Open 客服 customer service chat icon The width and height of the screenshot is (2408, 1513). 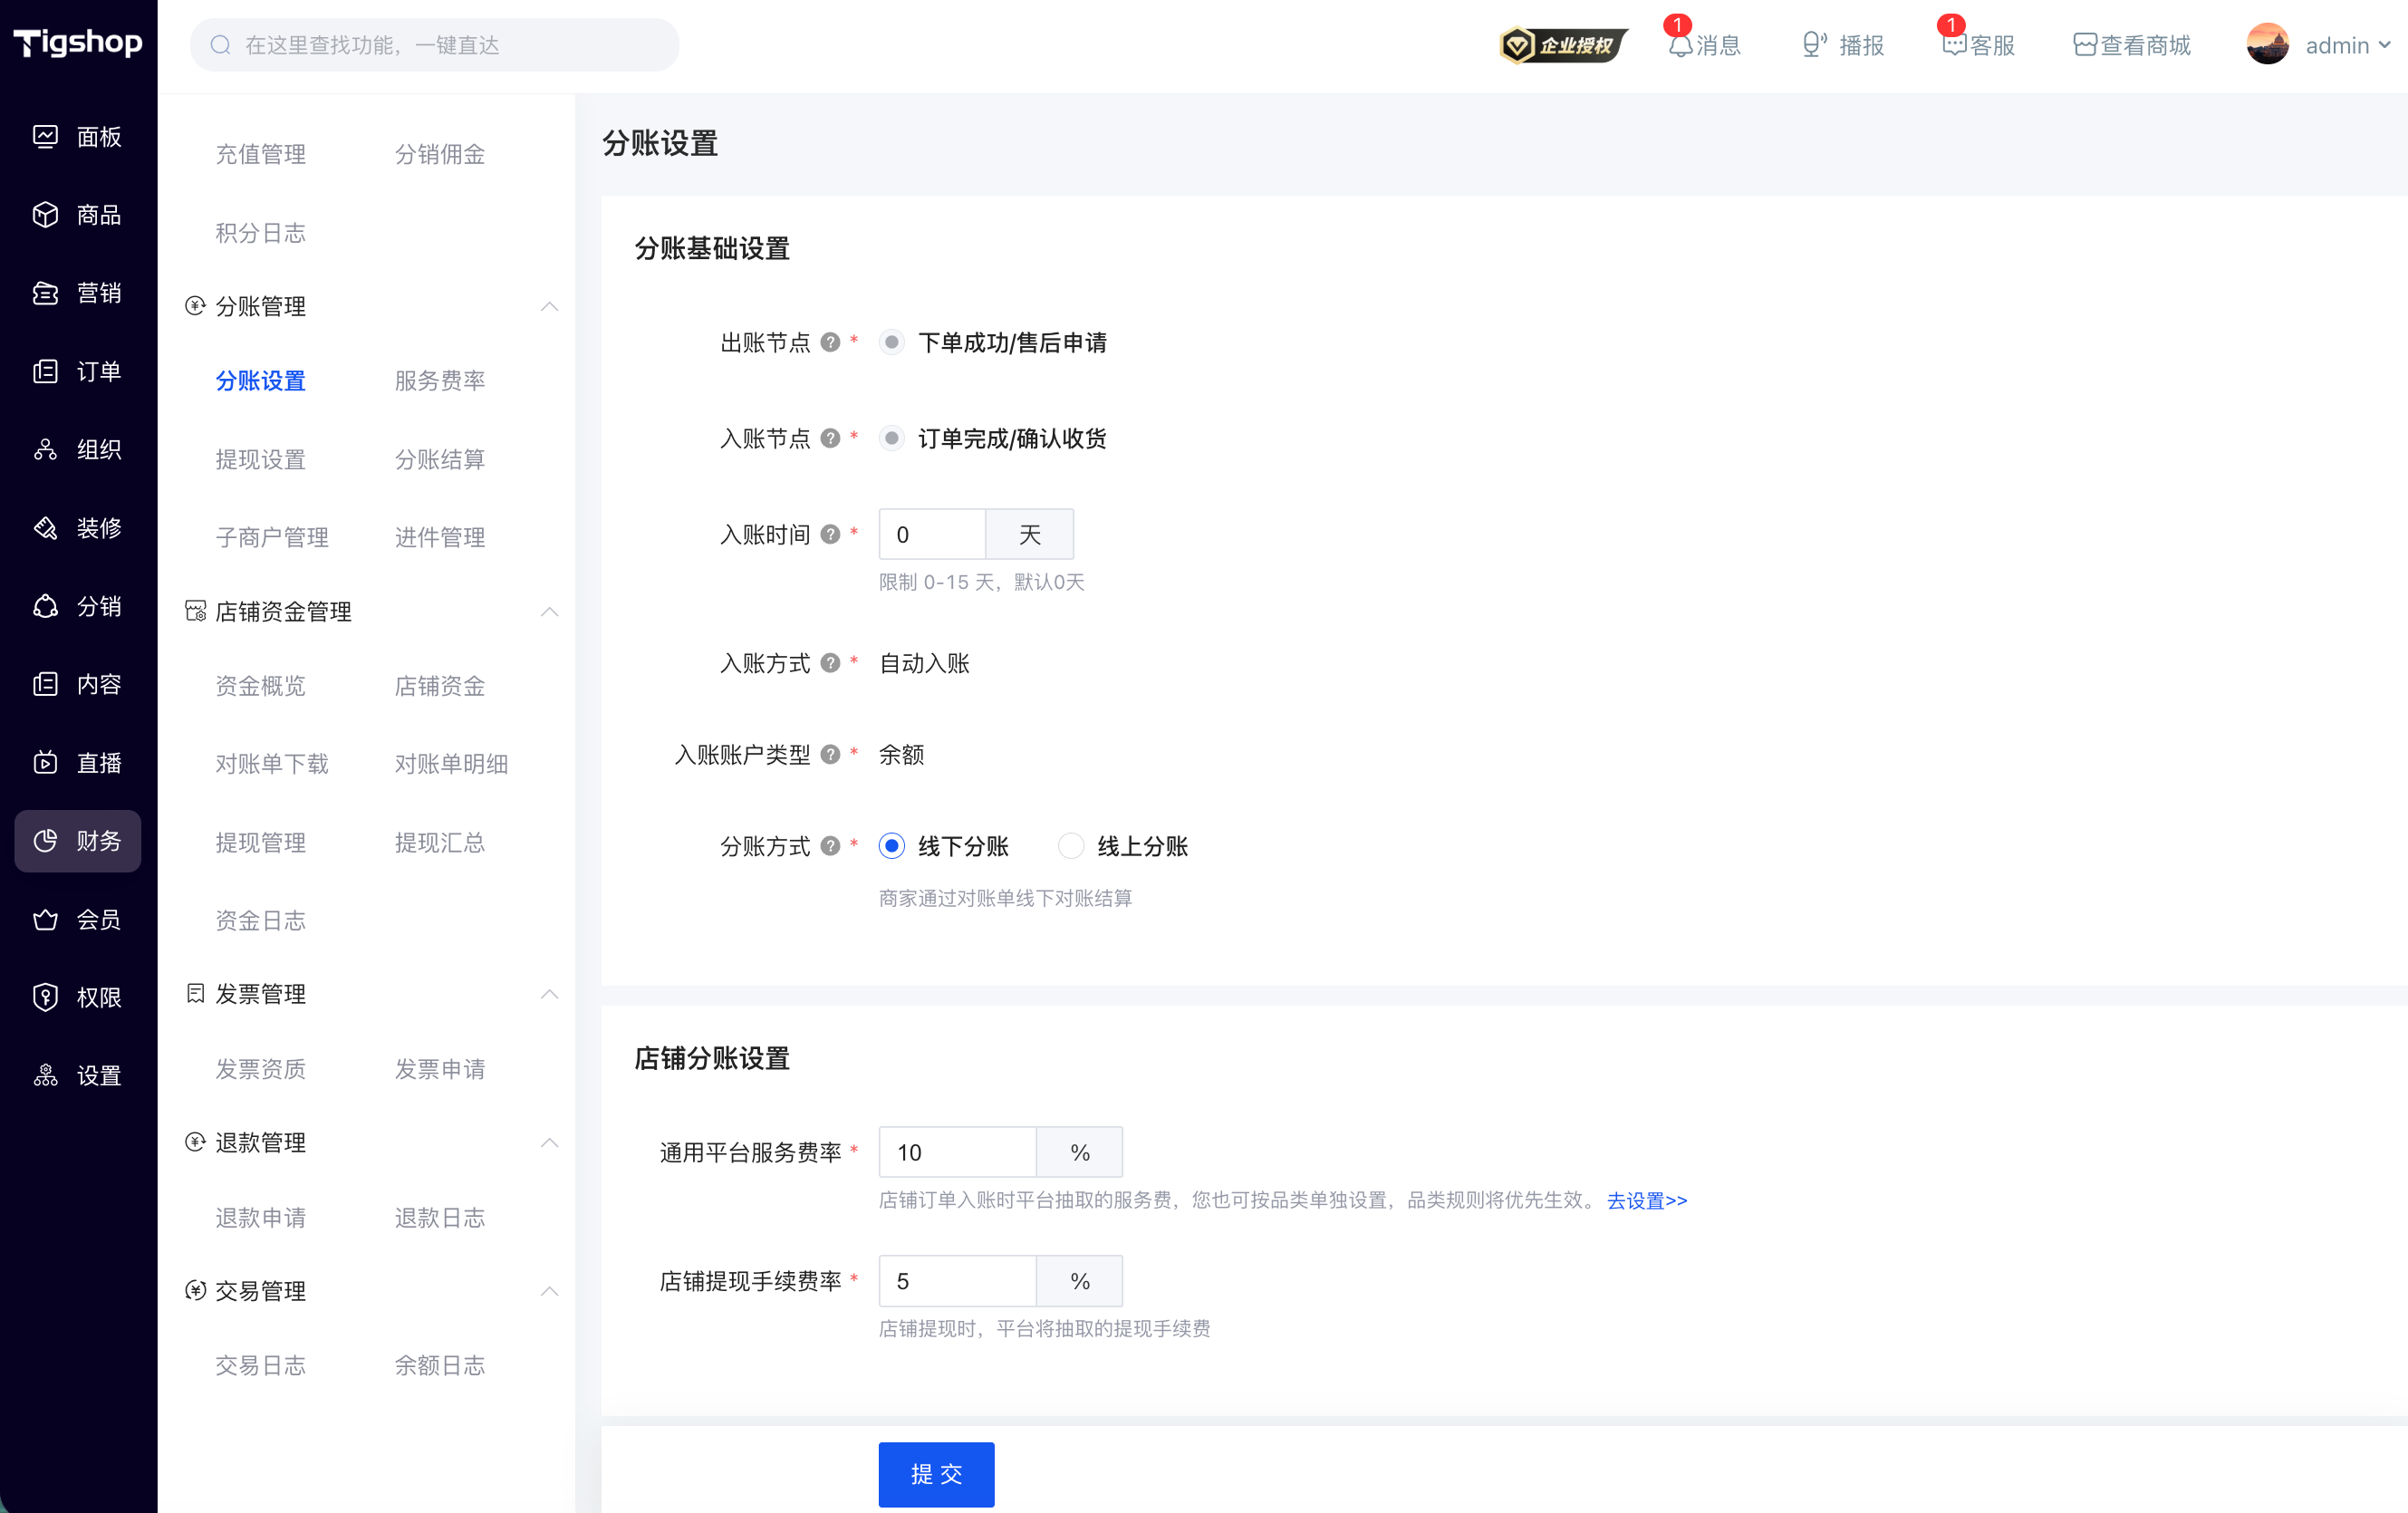pyautogui.click(x=1953, y=45)
